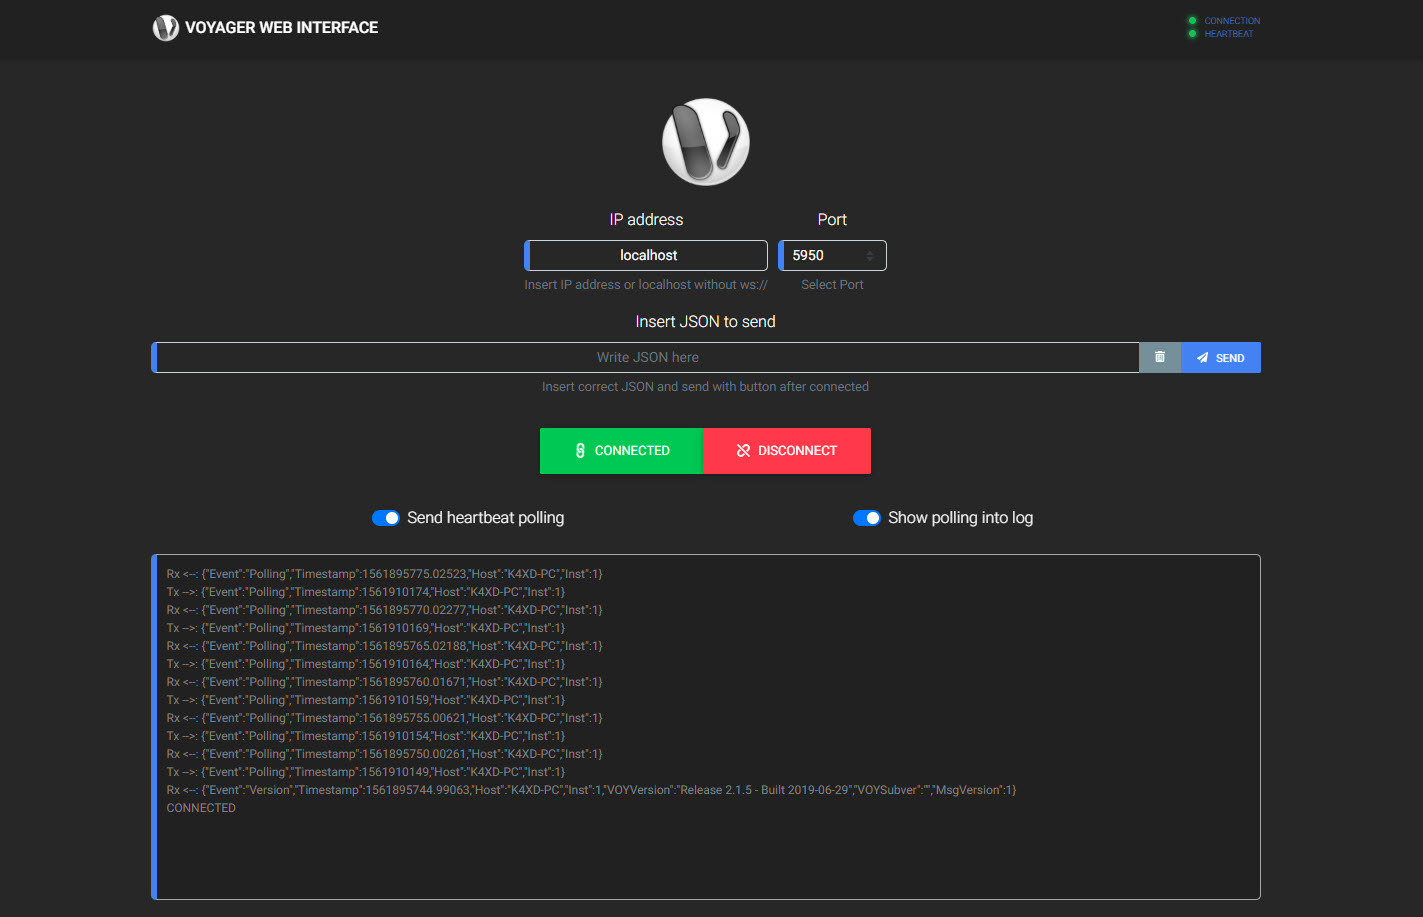Image resolution: width=1423 pixels, height=917 pixels.
Task: Click the large Voyager sphere logo
Action: coord(706,142)
